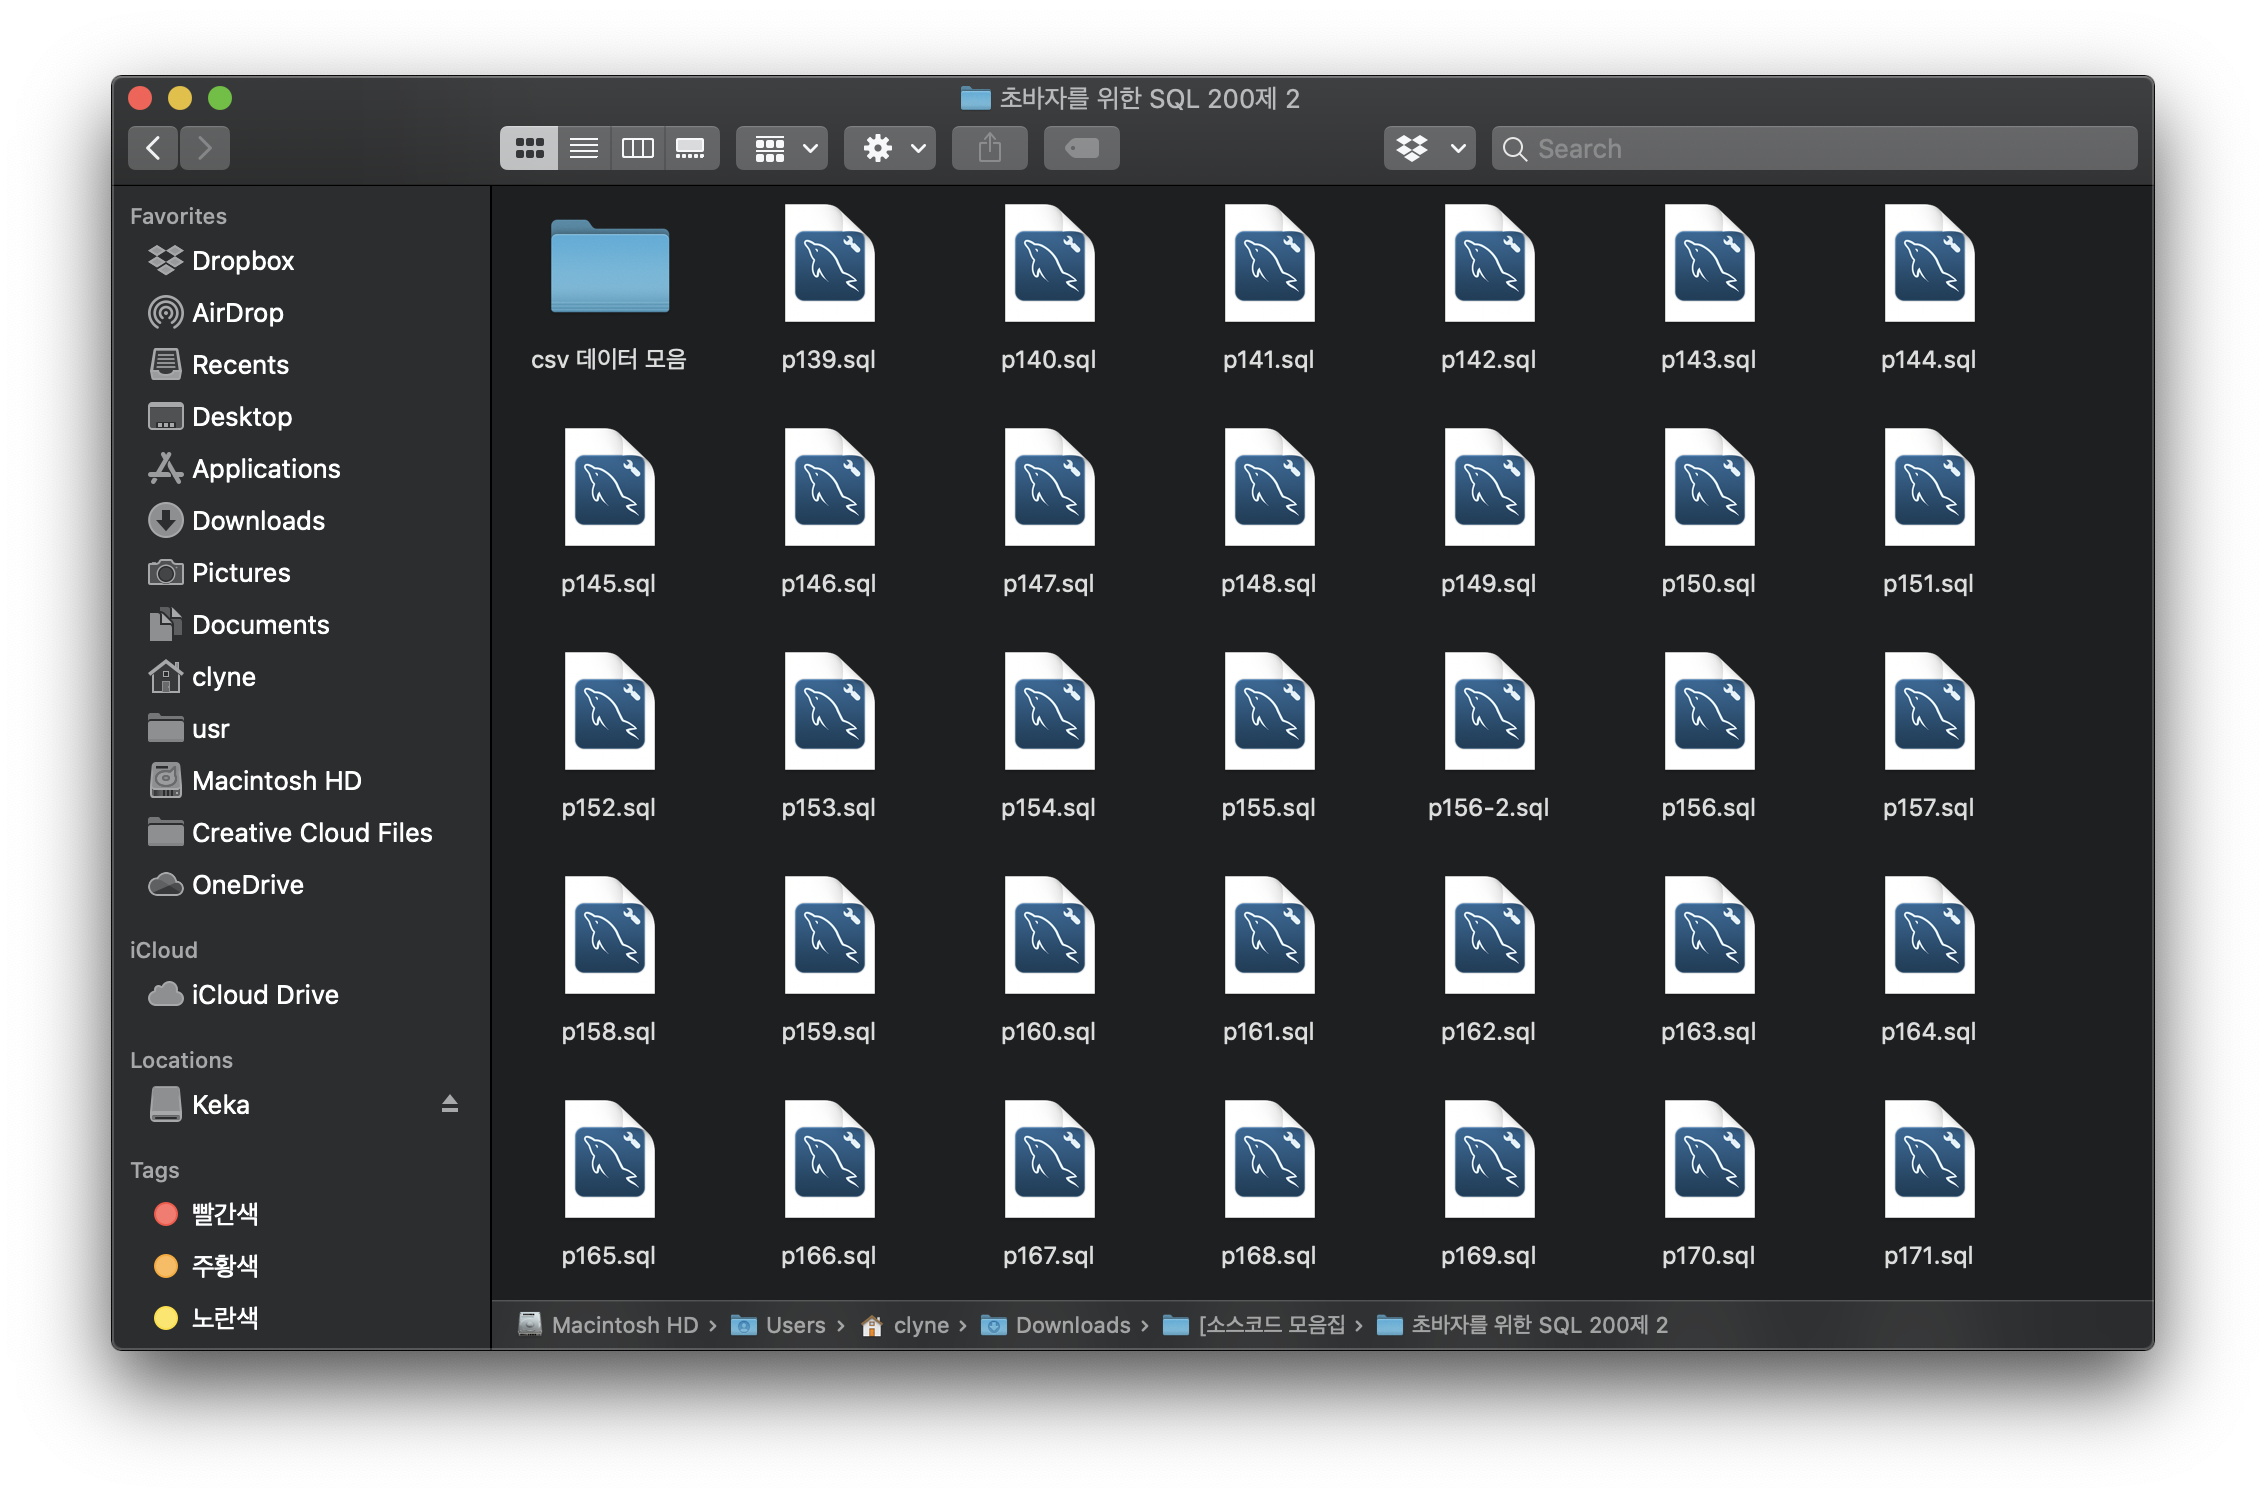Open the group-by arrangement dropdown
The height and width of the screenshot is (1498, 2266).
[x=783, y=148]
